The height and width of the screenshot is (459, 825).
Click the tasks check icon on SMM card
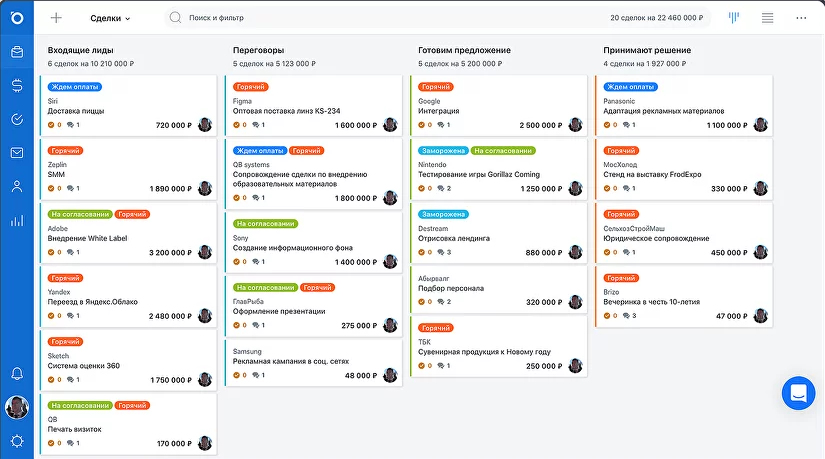click(x=51, y=188)
